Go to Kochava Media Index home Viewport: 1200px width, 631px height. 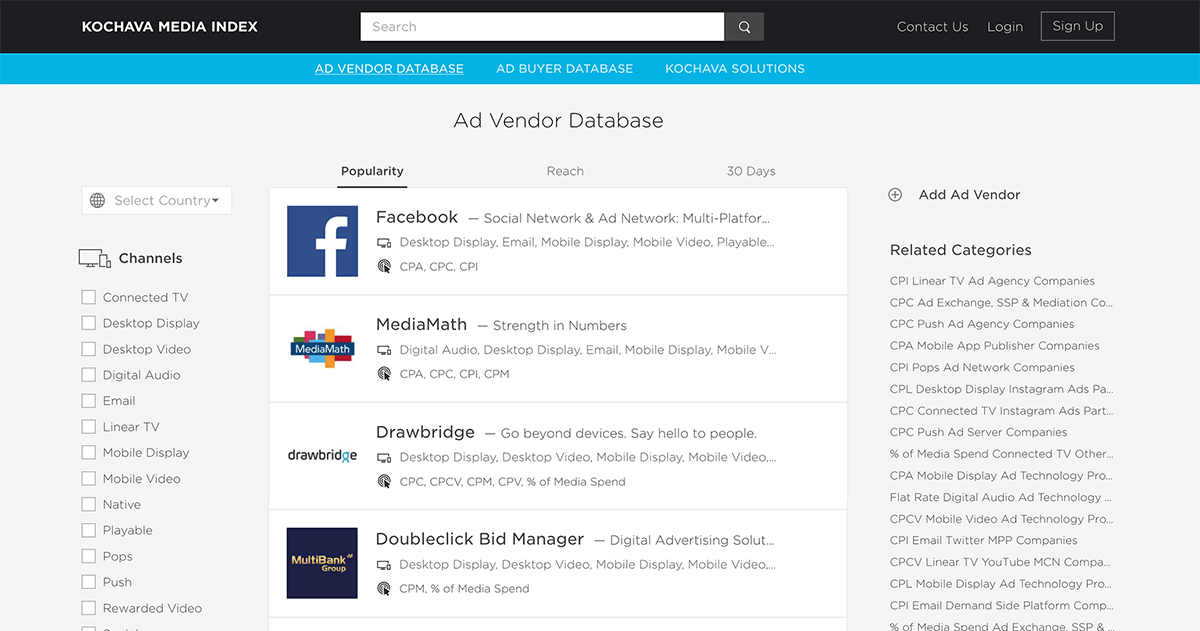[x=170, y=27]
